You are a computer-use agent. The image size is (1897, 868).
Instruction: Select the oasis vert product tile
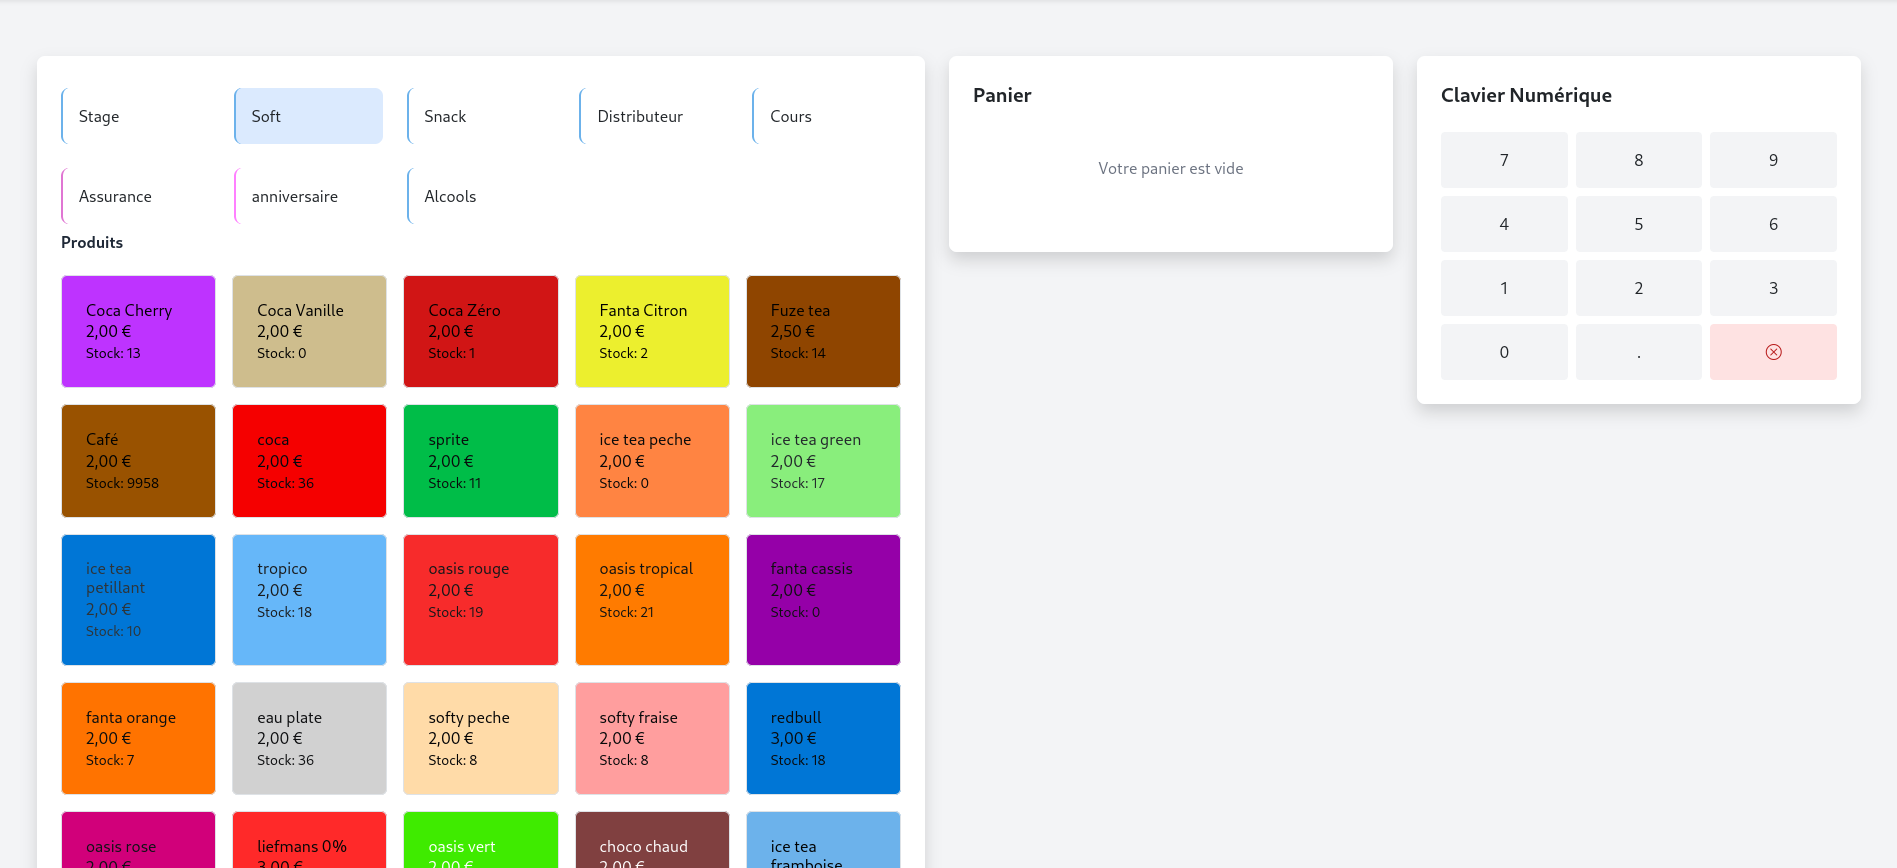tap(481, 840)
